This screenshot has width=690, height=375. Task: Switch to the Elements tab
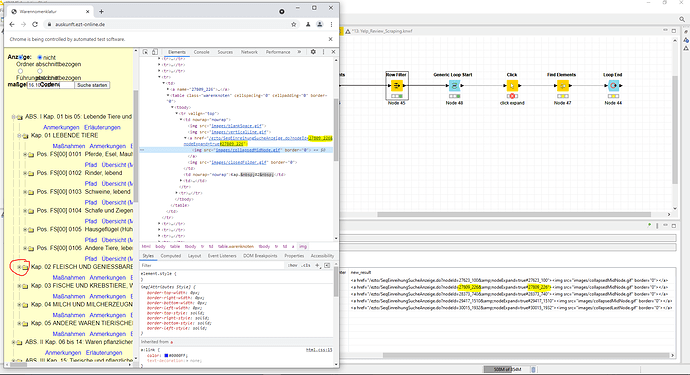176,52
